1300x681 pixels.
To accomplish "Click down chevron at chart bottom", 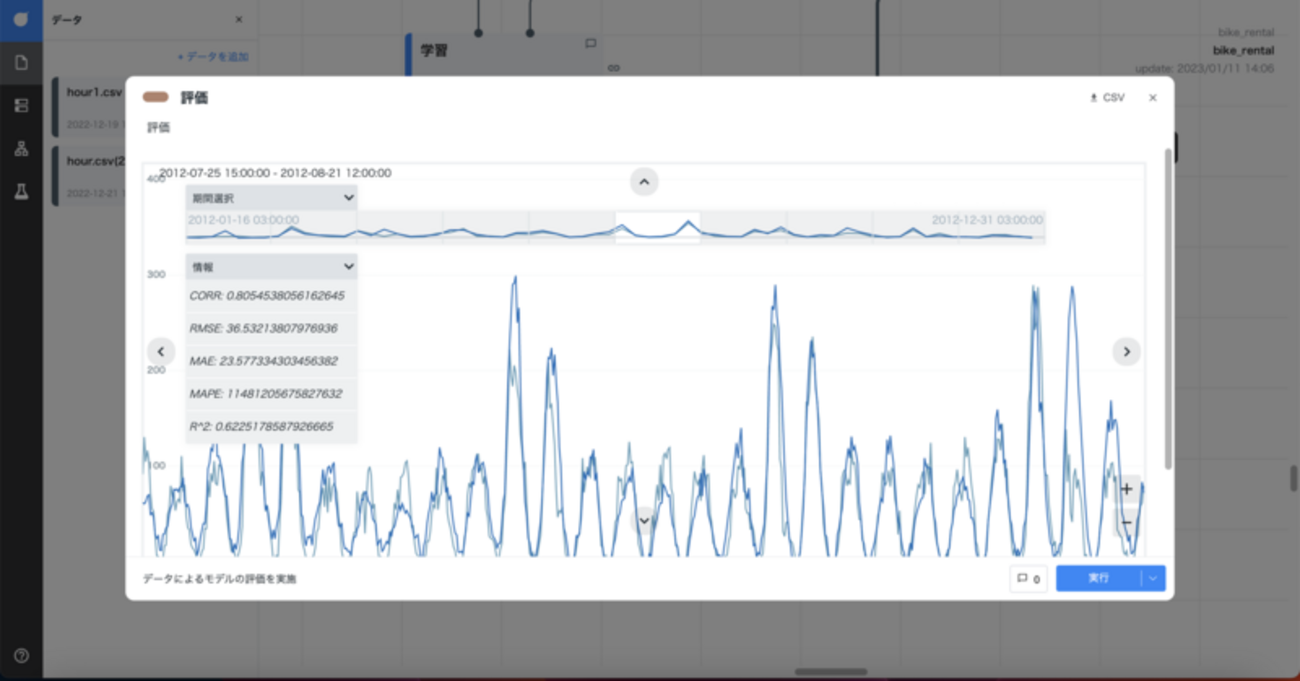I will [x=644, y=520].
